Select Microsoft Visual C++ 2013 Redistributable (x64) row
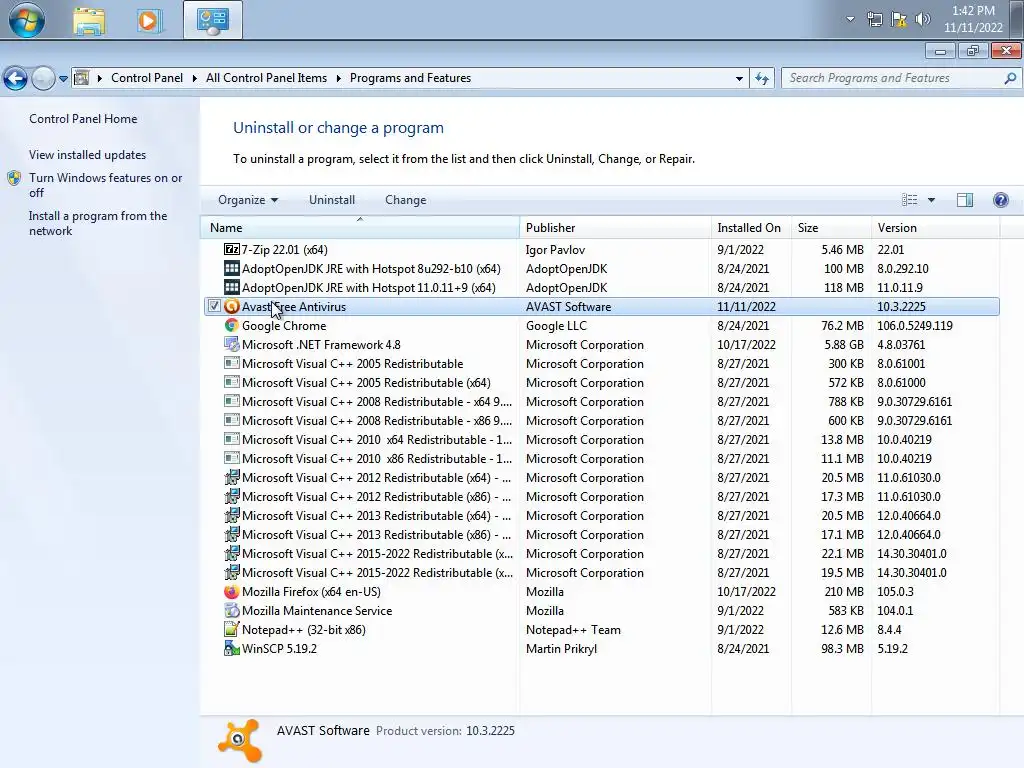This screenshot has width=1024, height=768. pos(601,515)
